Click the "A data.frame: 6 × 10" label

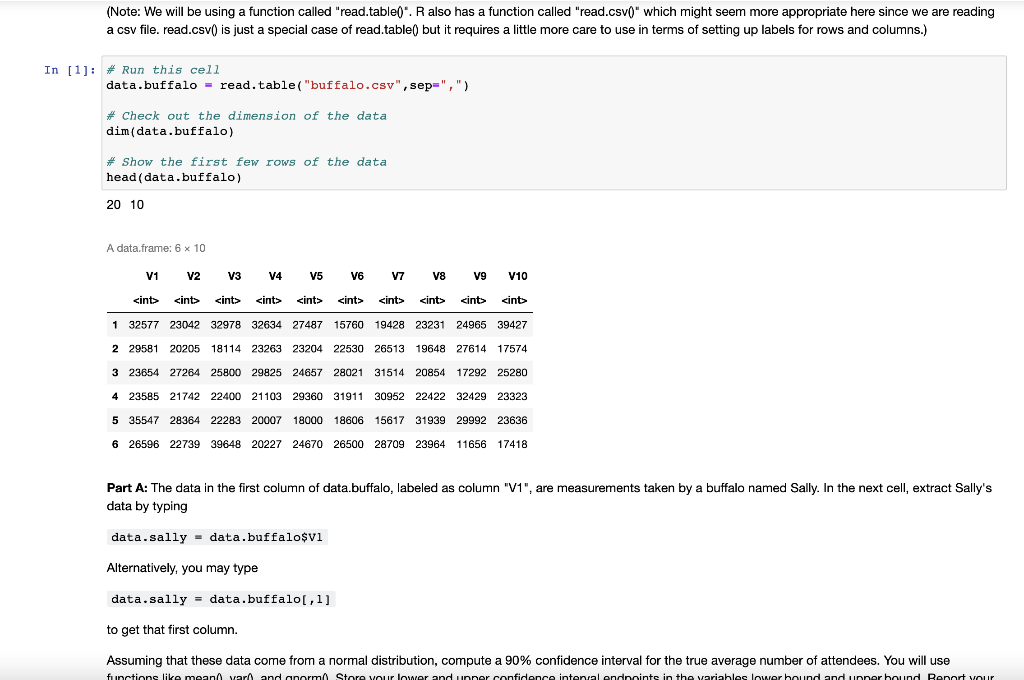pos(154,247)
